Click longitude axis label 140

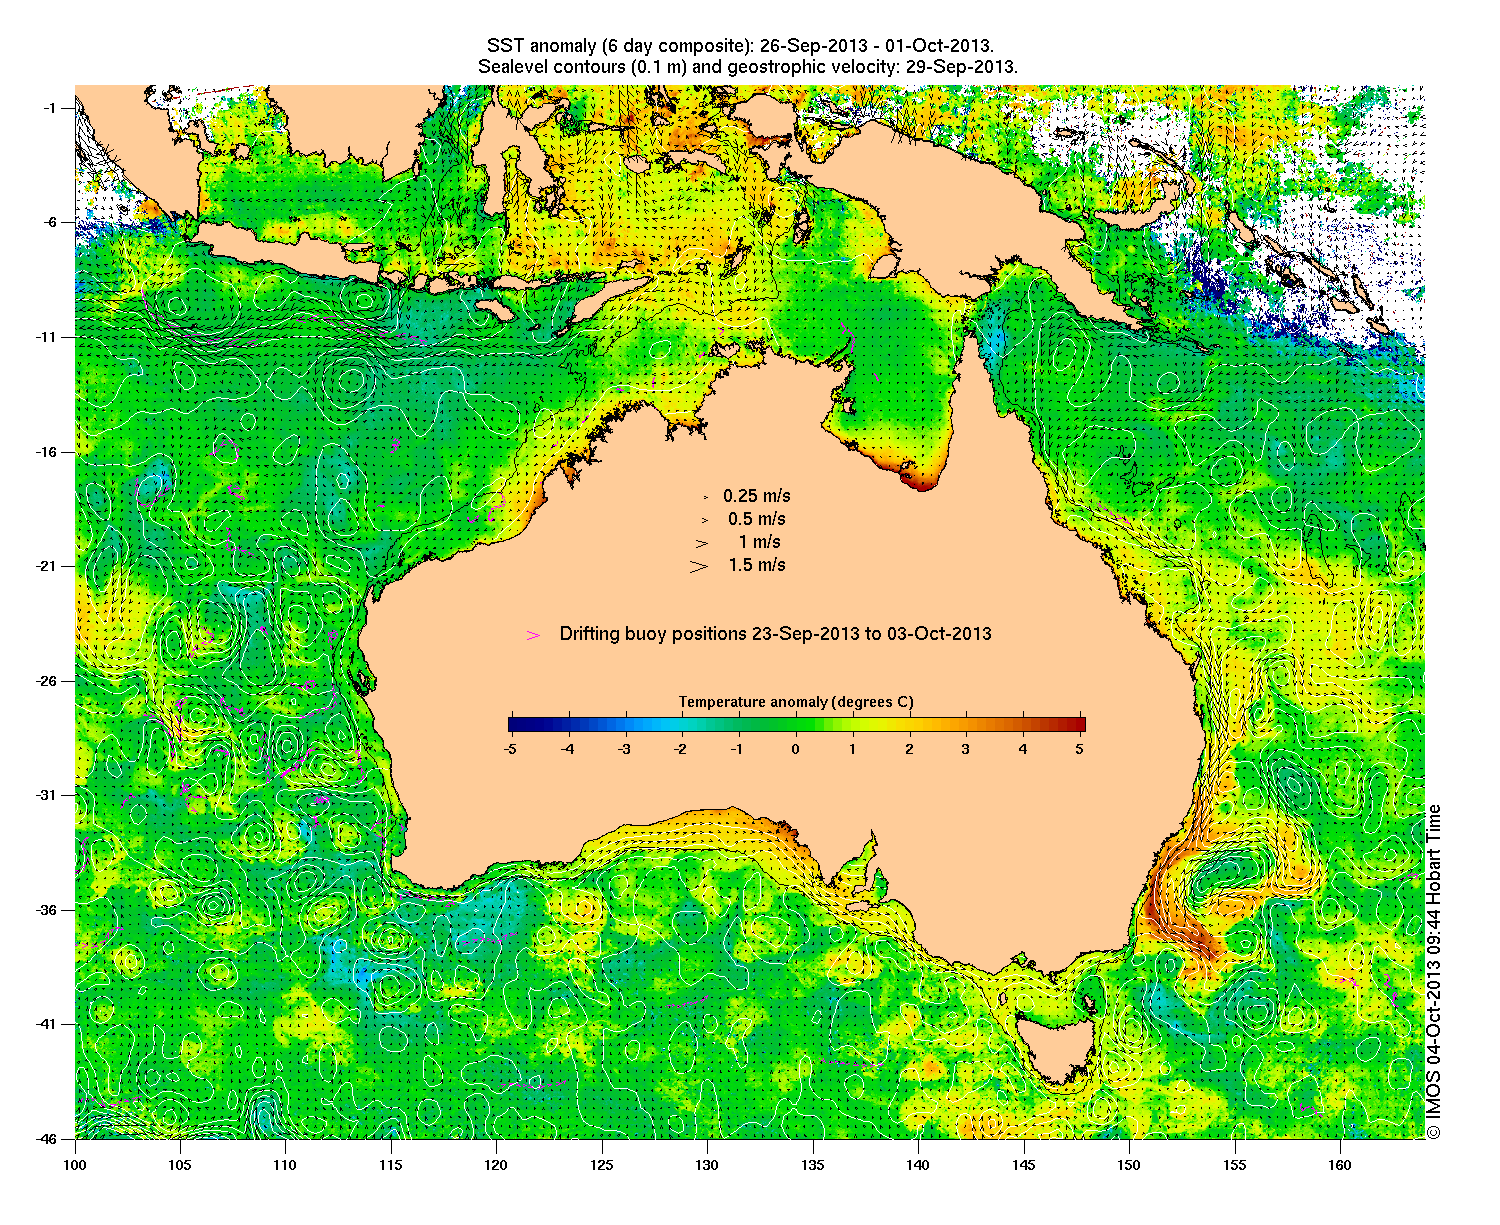coord(918,1165)
